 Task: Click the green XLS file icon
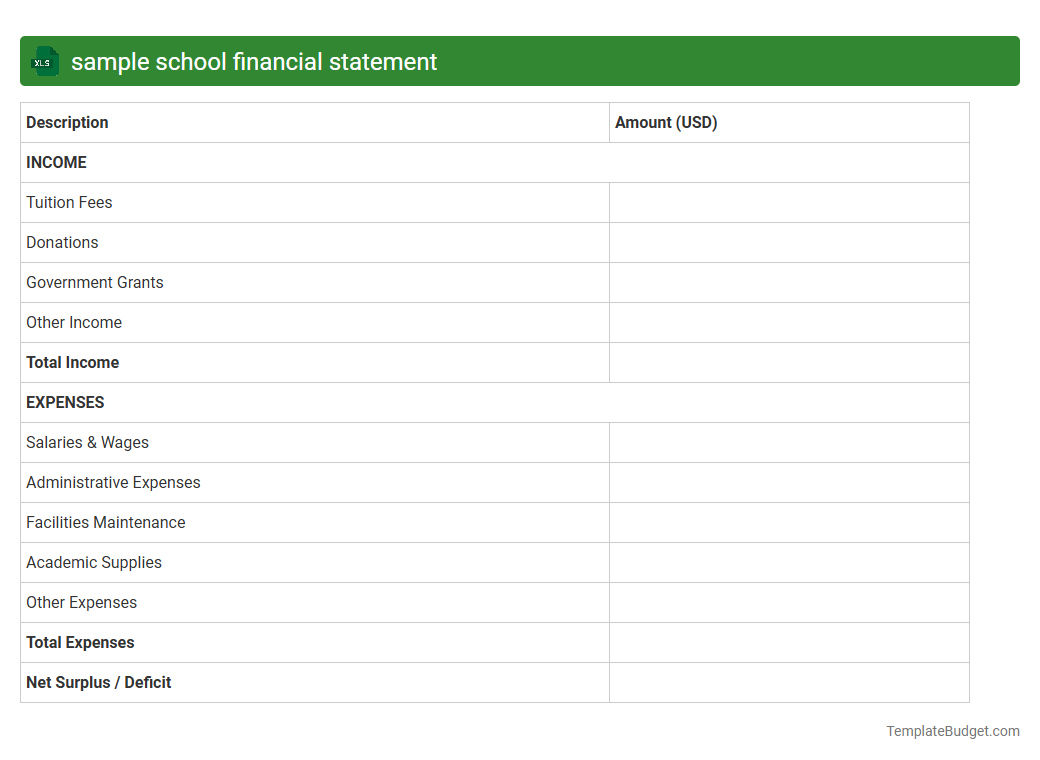[x=44, y=61]
